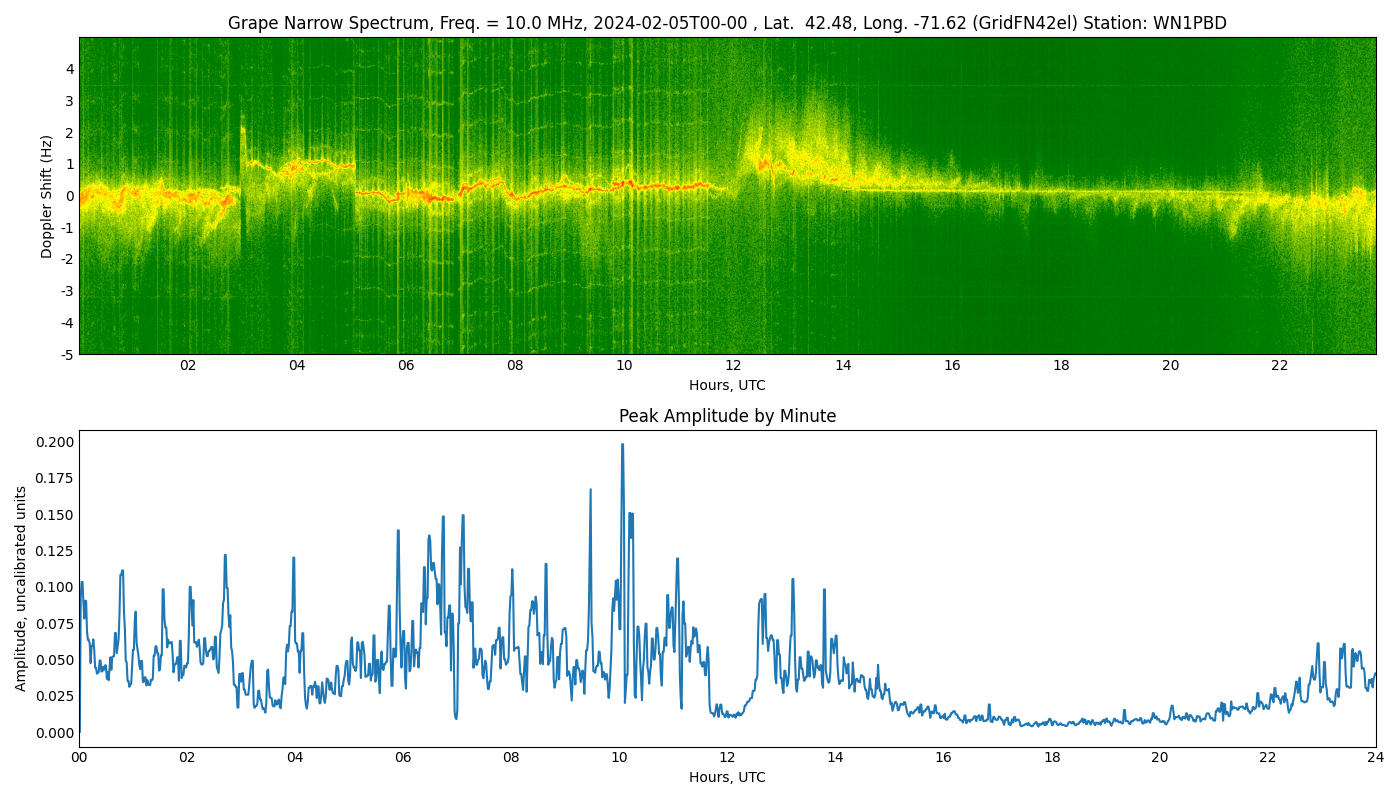The height and width of the screenshot is (800, 1400).
Task: Click "Hours, UTC" label below the spectrogram
Action: point(727,385)
